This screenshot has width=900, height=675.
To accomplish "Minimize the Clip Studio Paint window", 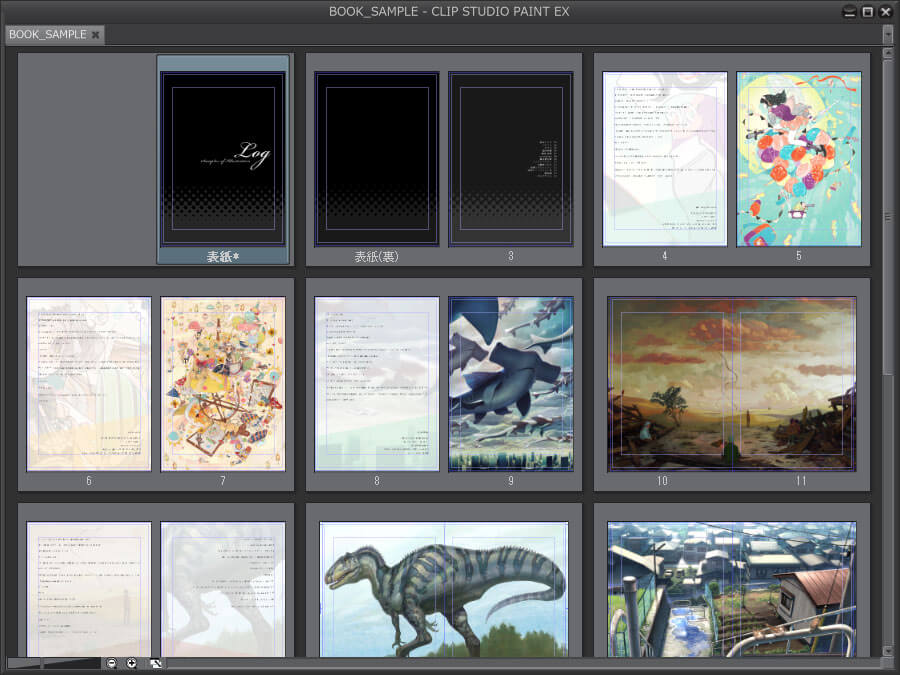I will [849, 12].
